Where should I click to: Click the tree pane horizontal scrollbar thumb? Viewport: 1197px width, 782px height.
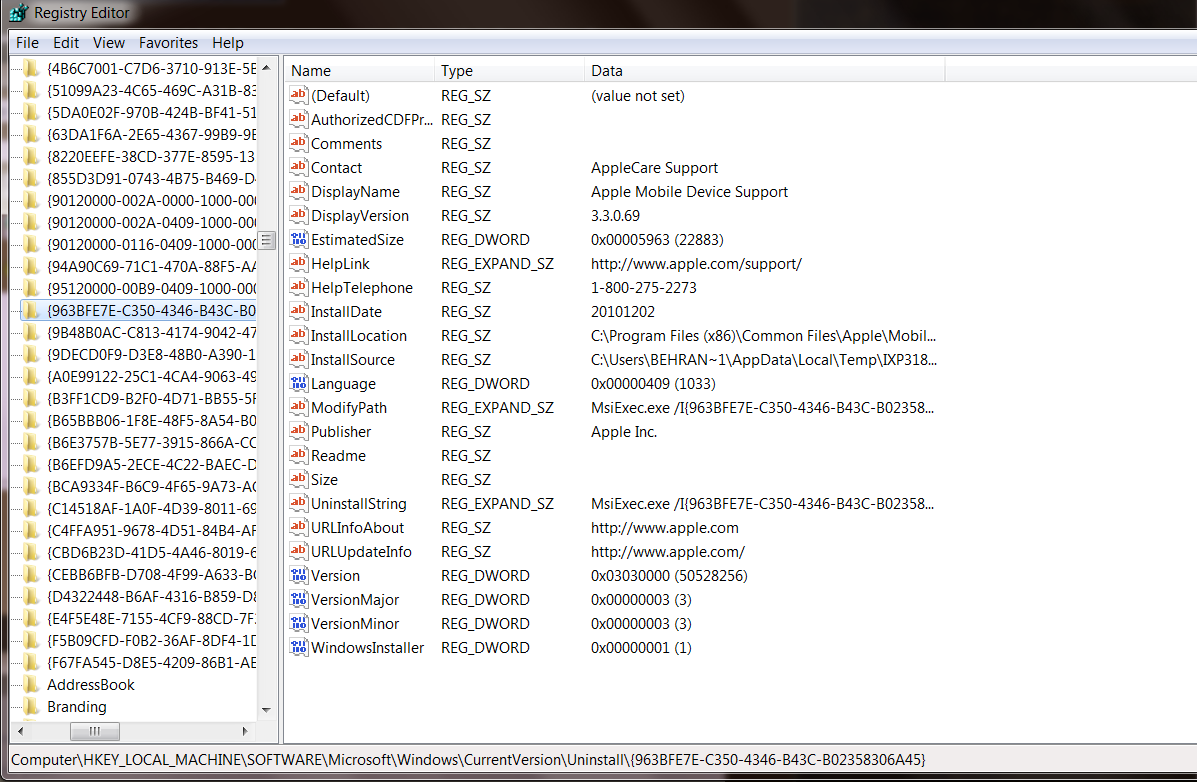pos(95,731)
